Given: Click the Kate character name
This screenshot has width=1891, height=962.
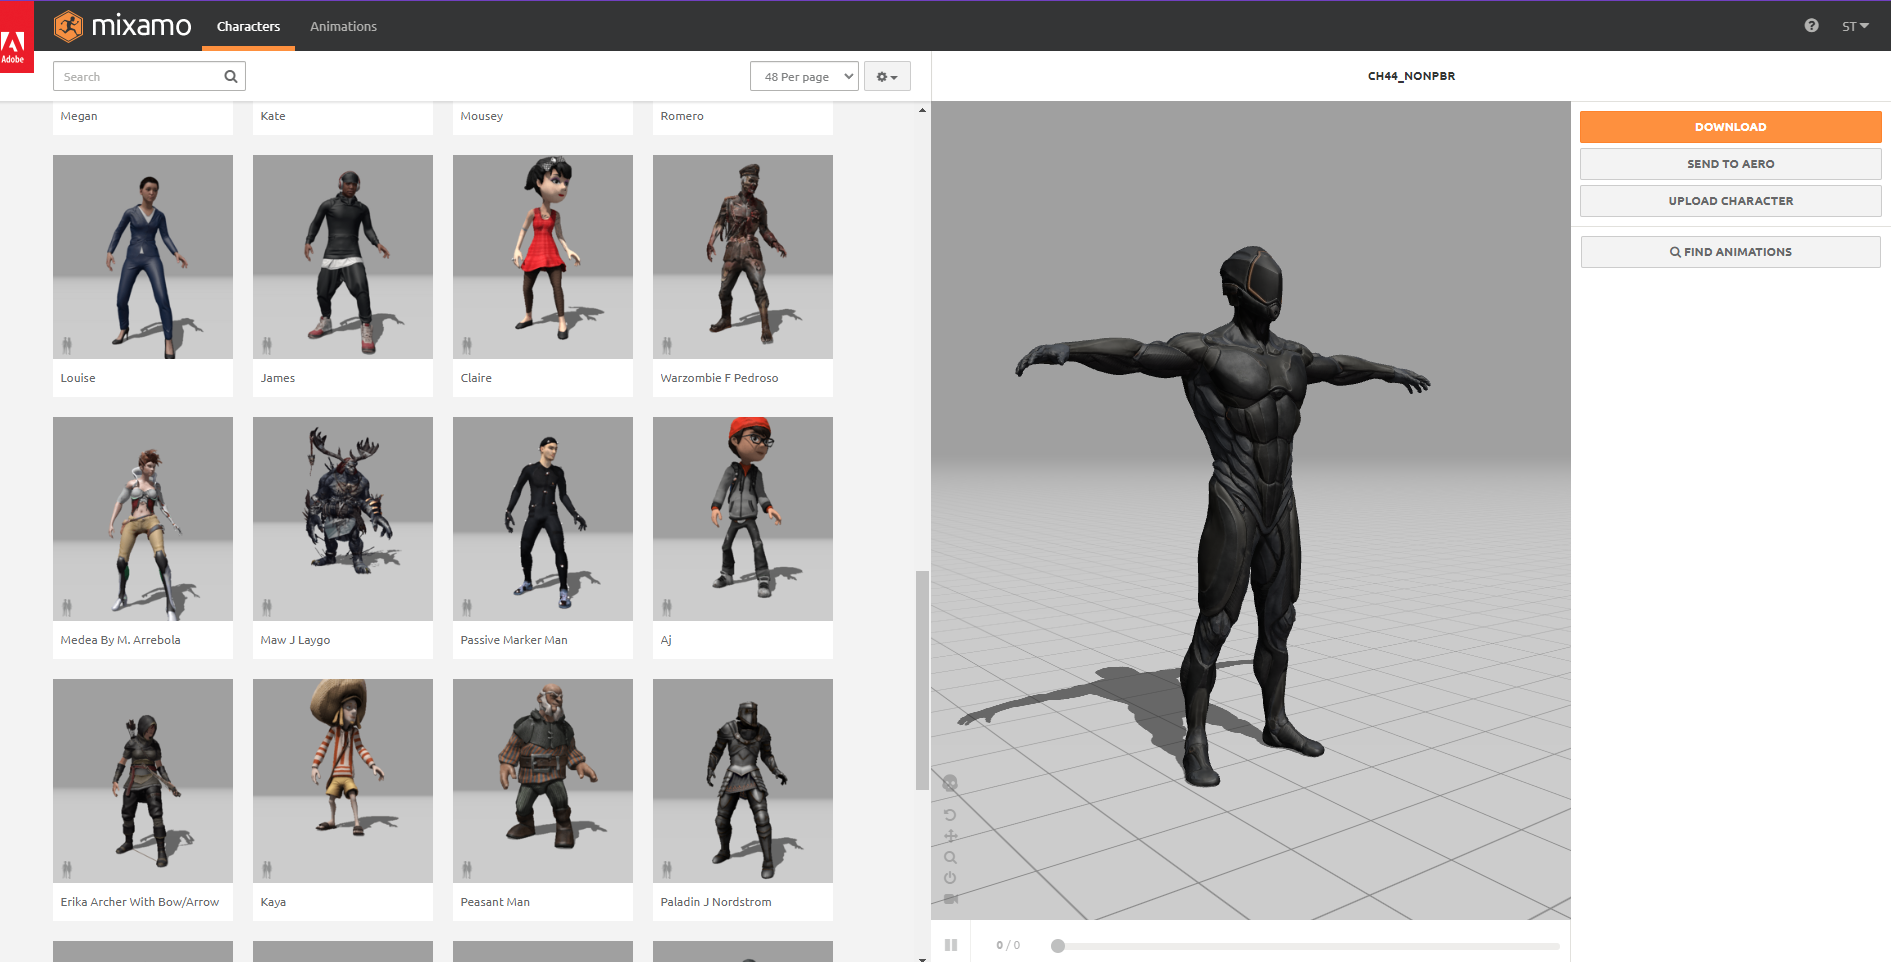Looking at the screenshot, I should coord(273,116).
